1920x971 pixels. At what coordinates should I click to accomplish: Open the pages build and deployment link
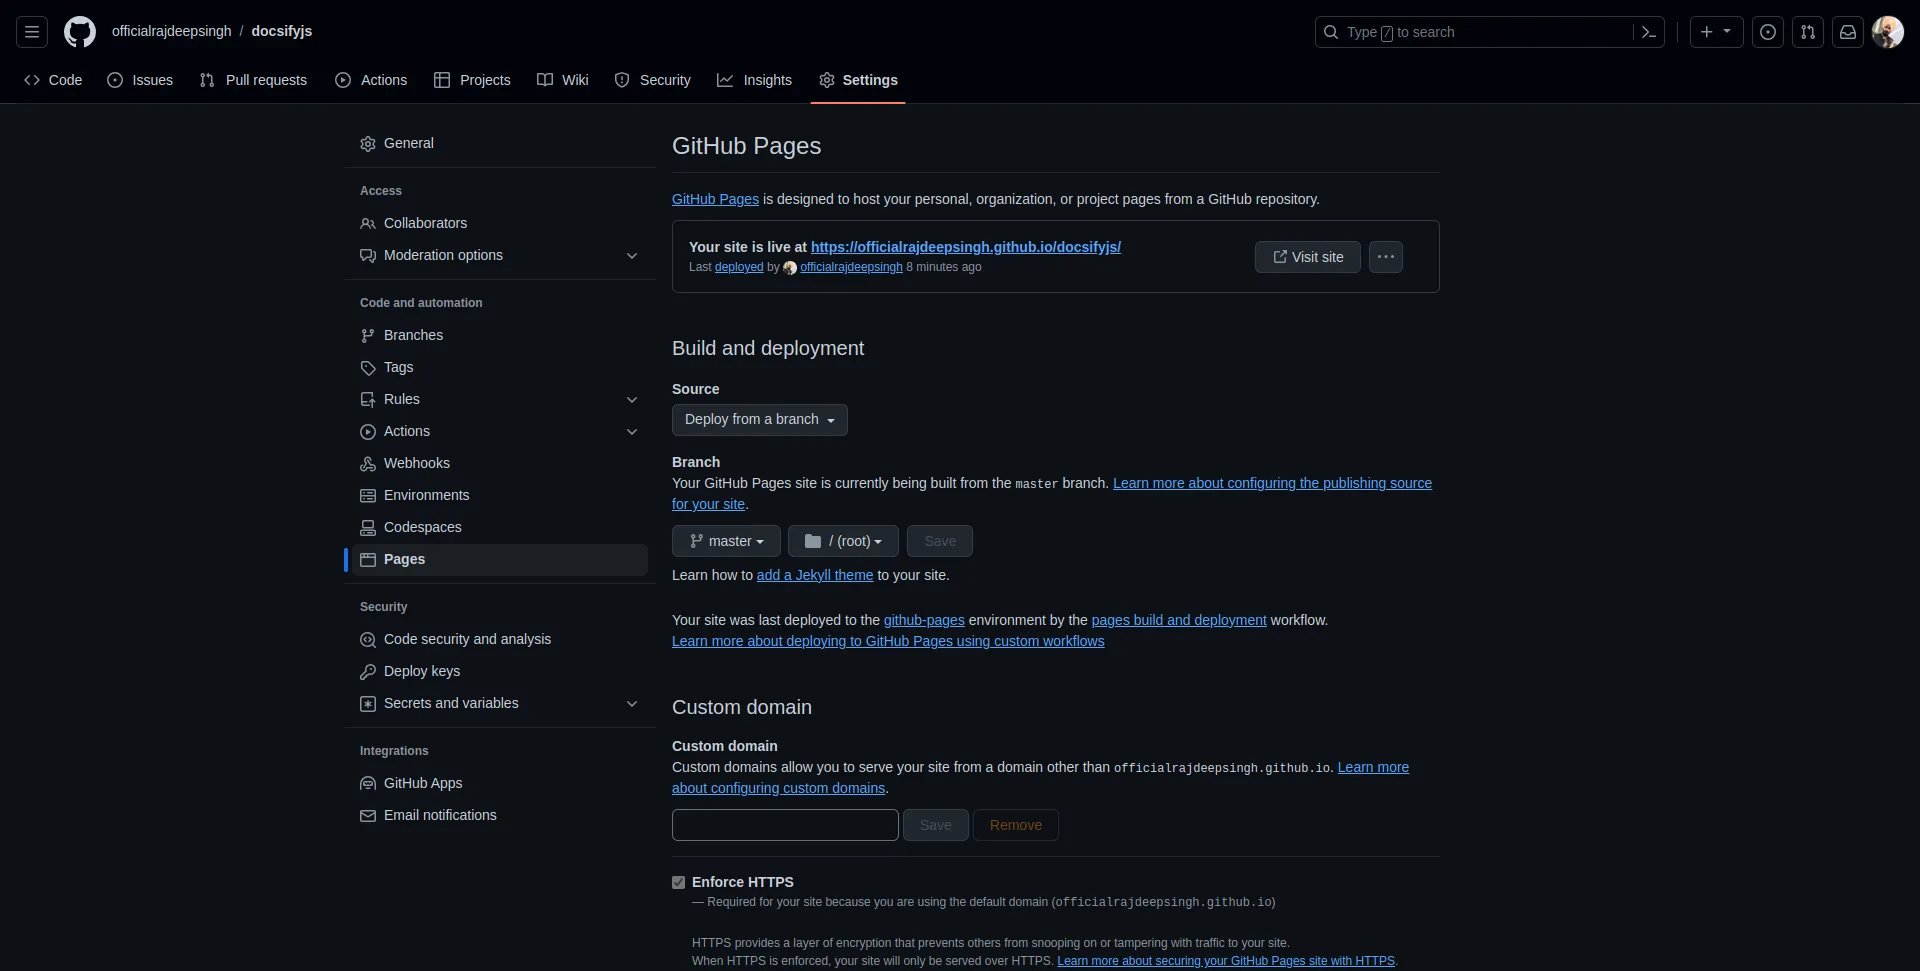[x=1178, y=620]
